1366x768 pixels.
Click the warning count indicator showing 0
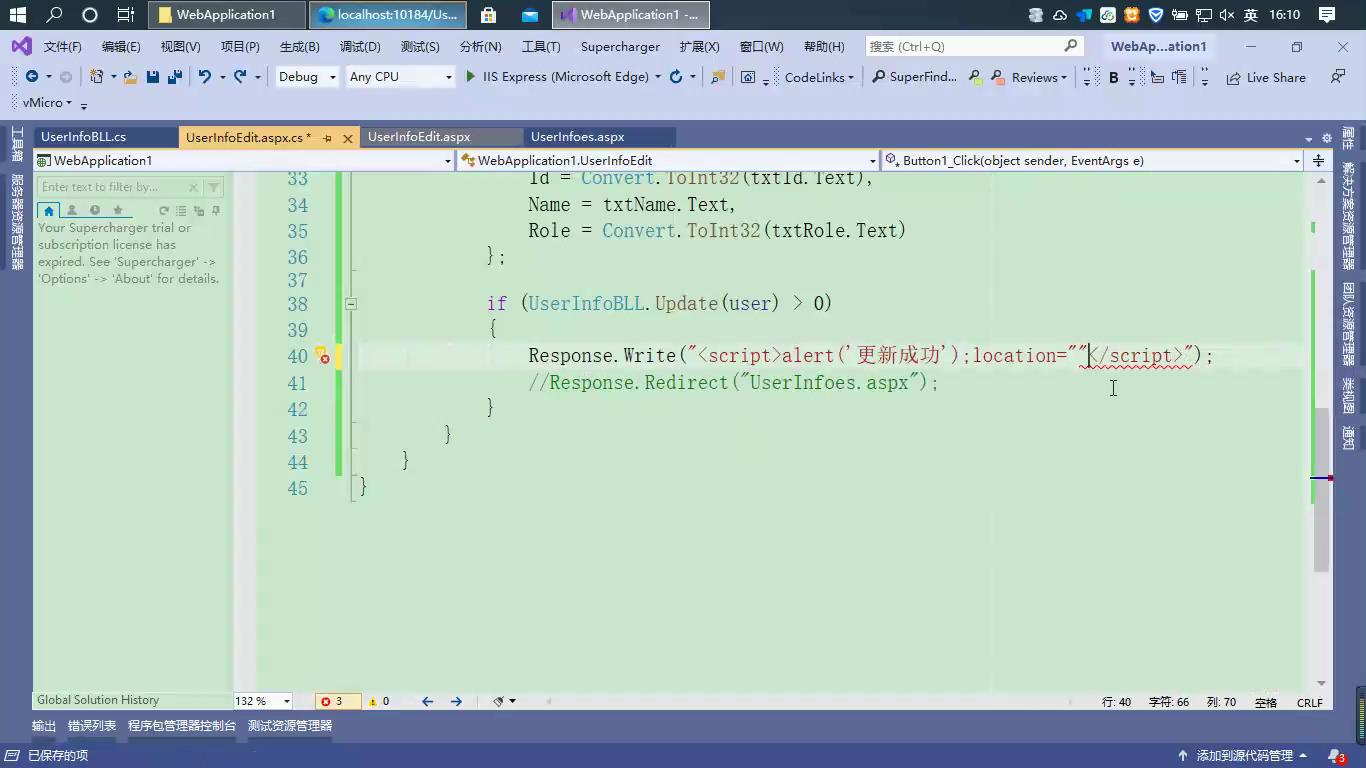click(x=379, y=702)
